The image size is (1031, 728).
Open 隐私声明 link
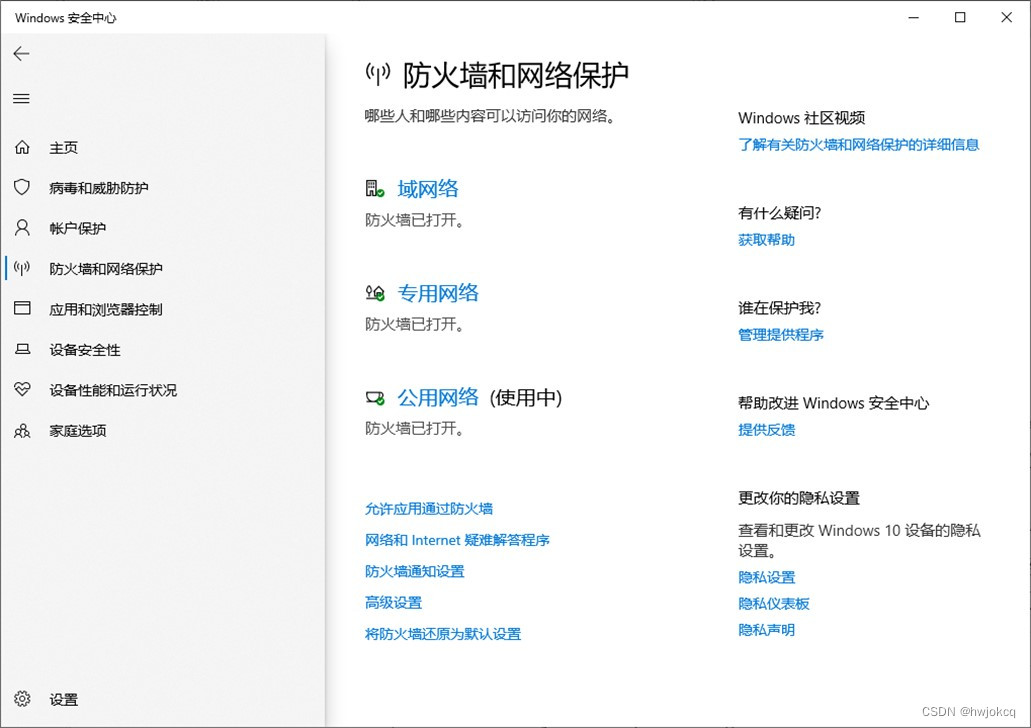(766, 630)
